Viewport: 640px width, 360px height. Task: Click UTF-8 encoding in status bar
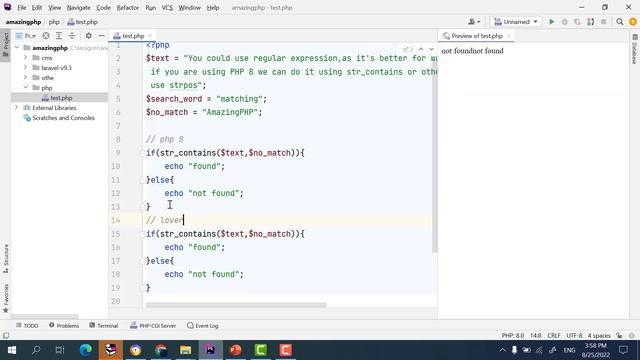pyautogui.click(x=574, y=336)
